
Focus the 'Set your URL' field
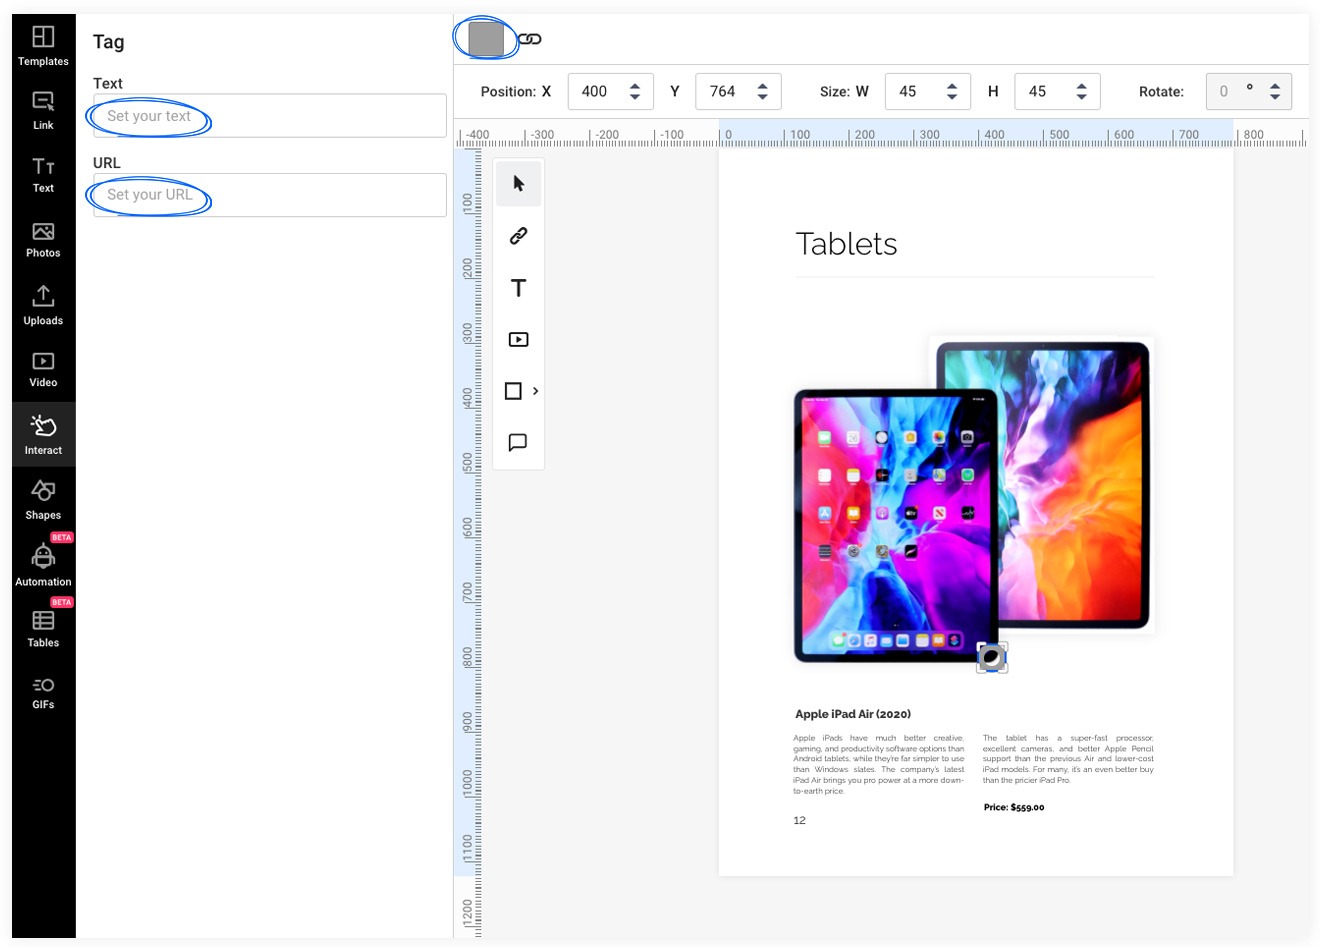tap(270, 195)
